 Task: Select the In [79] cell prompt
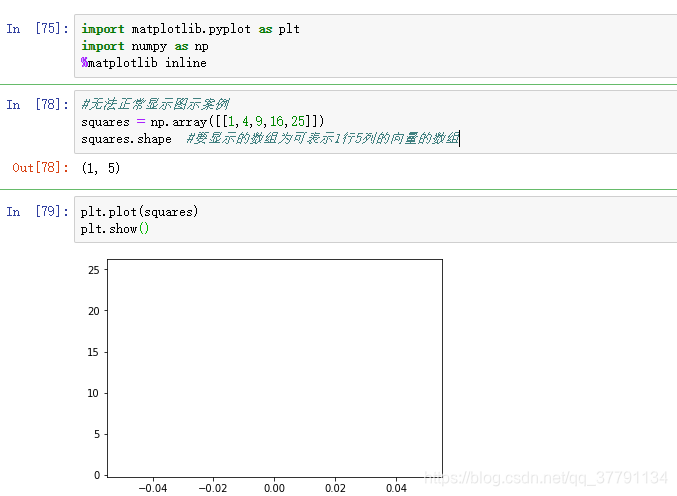(37, 212)
